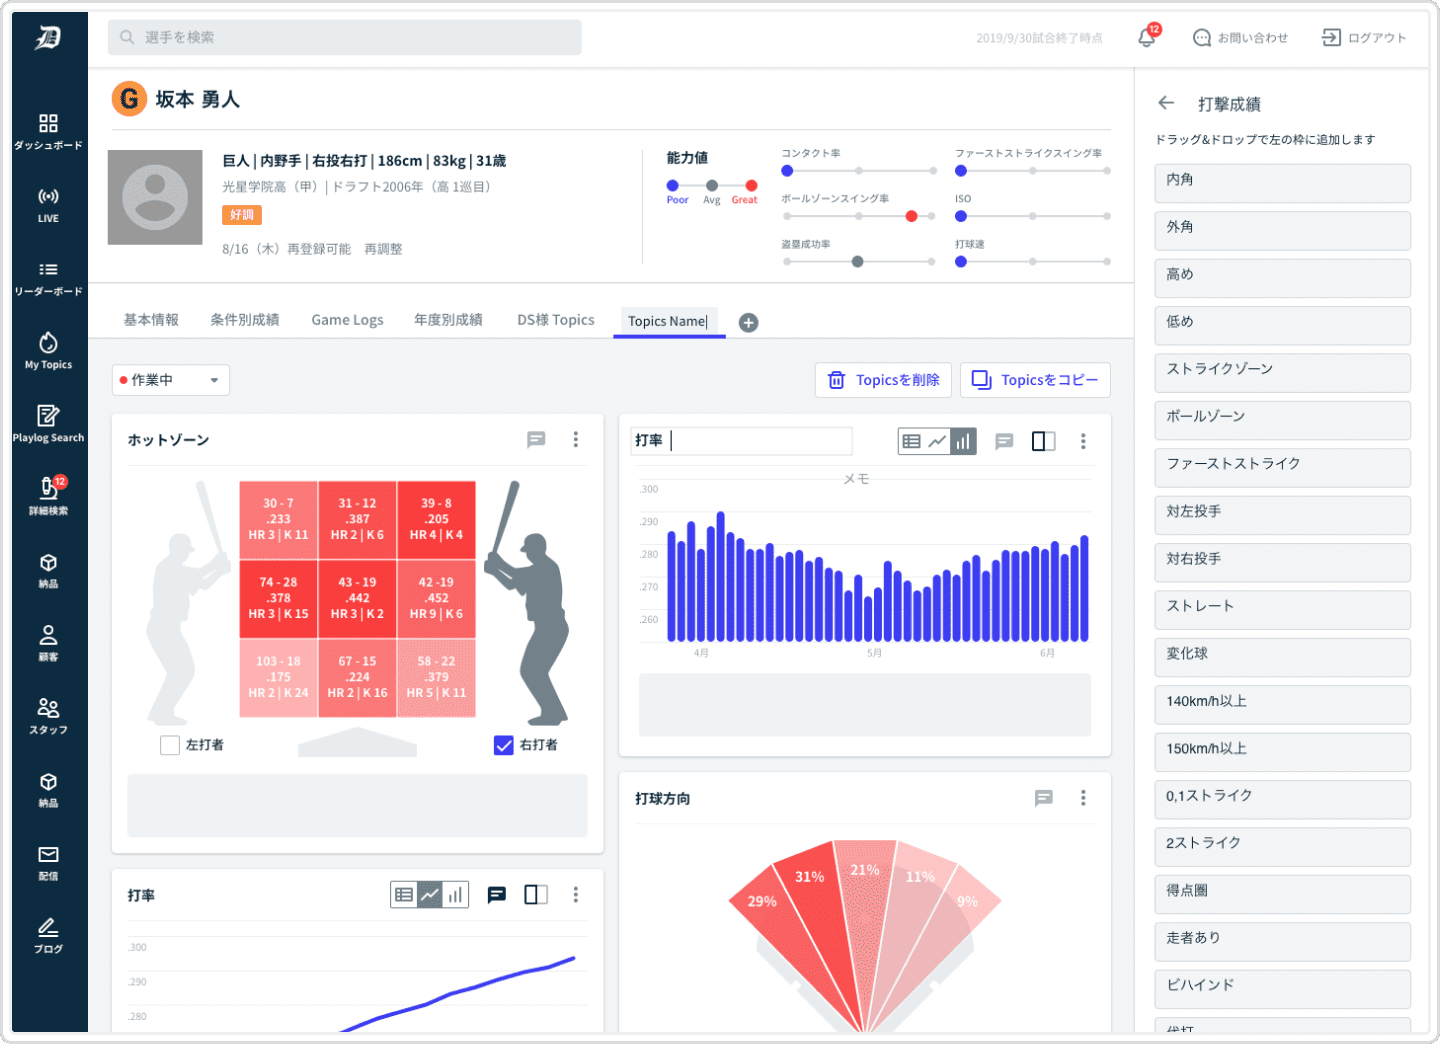
Task: Check the 左打者 checkbox
Action: (x=170, y=745)
